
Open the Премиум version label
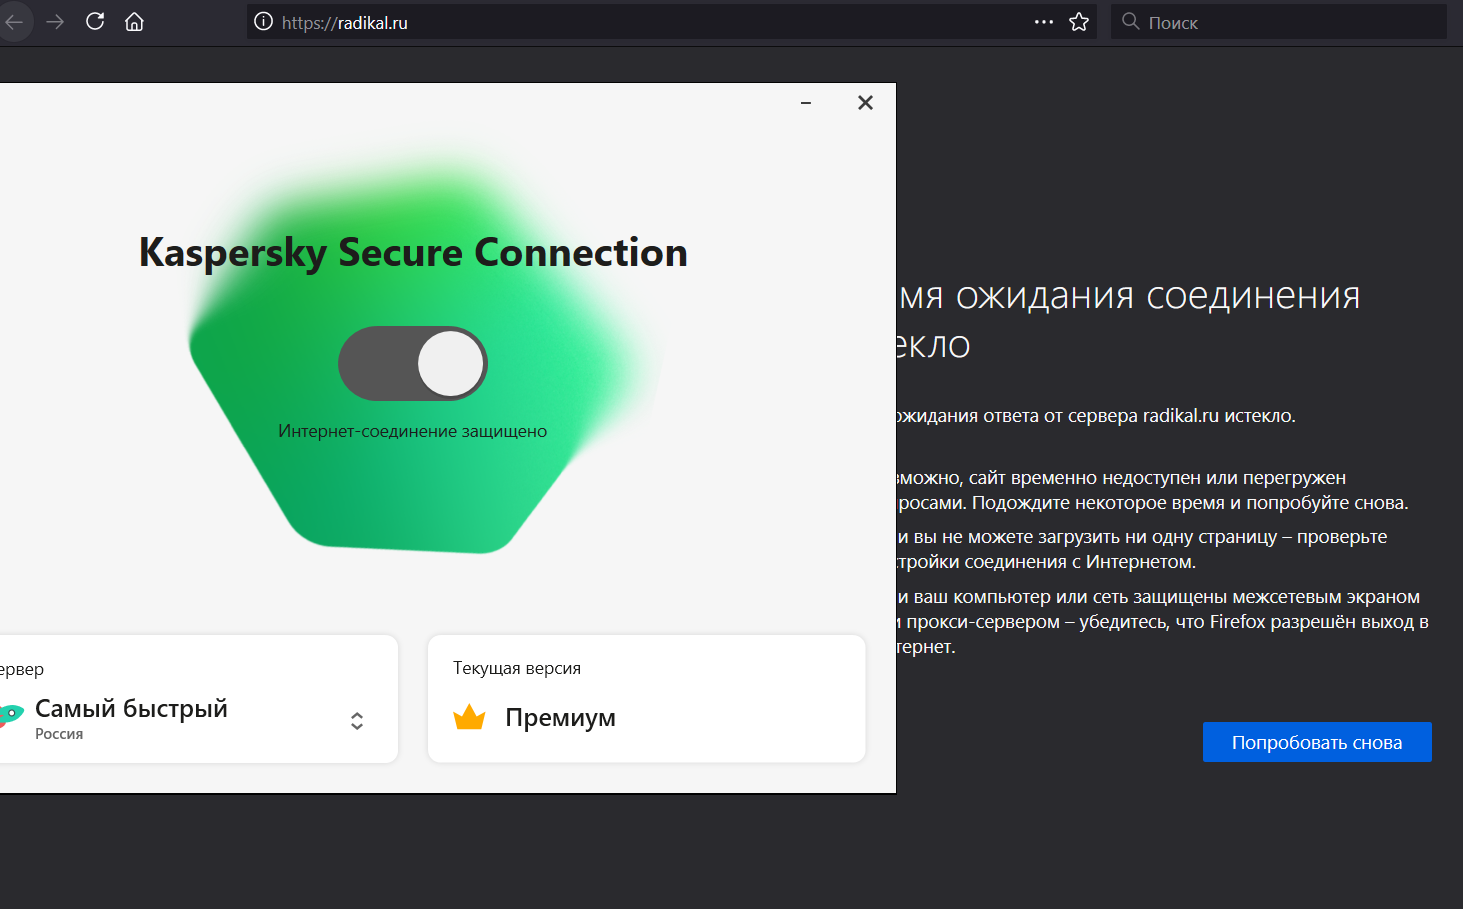pyautogui.click(x=560, y=718)
